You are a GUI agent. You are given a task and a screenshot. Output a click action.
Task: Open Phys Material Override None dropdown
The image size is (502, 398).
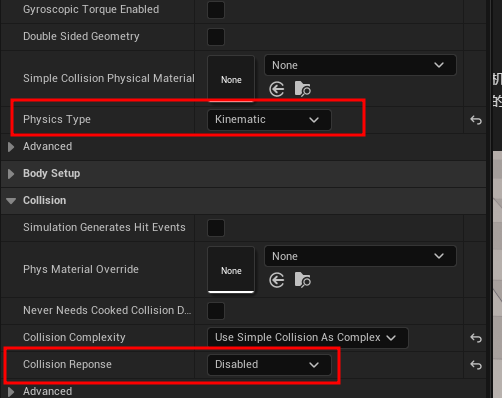click(x=360, y=256)
